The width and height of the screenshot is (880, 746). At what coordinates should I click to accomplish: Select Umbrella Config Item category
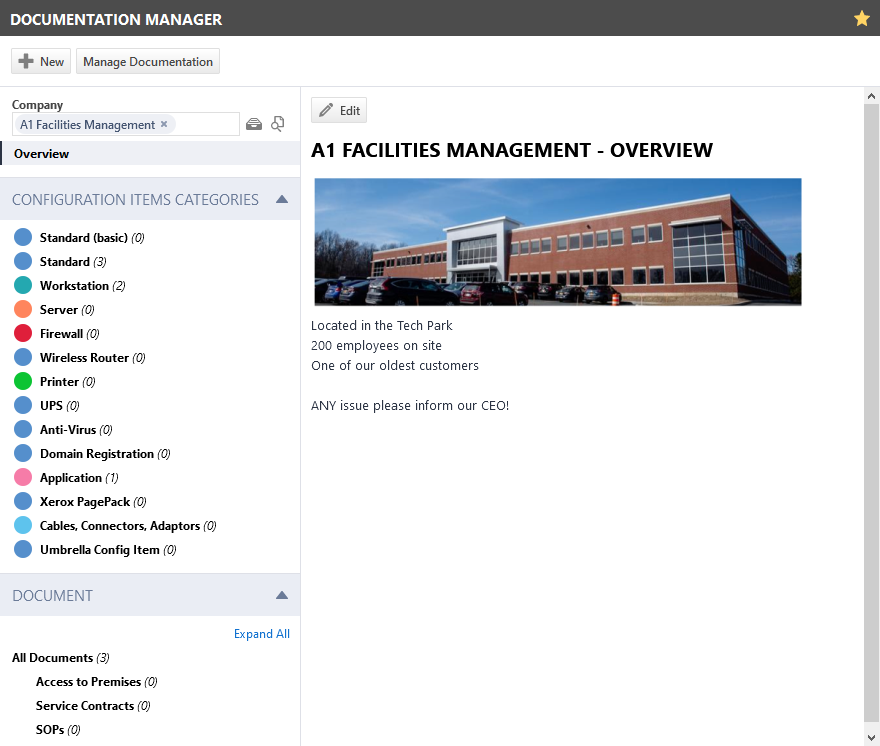108,550
